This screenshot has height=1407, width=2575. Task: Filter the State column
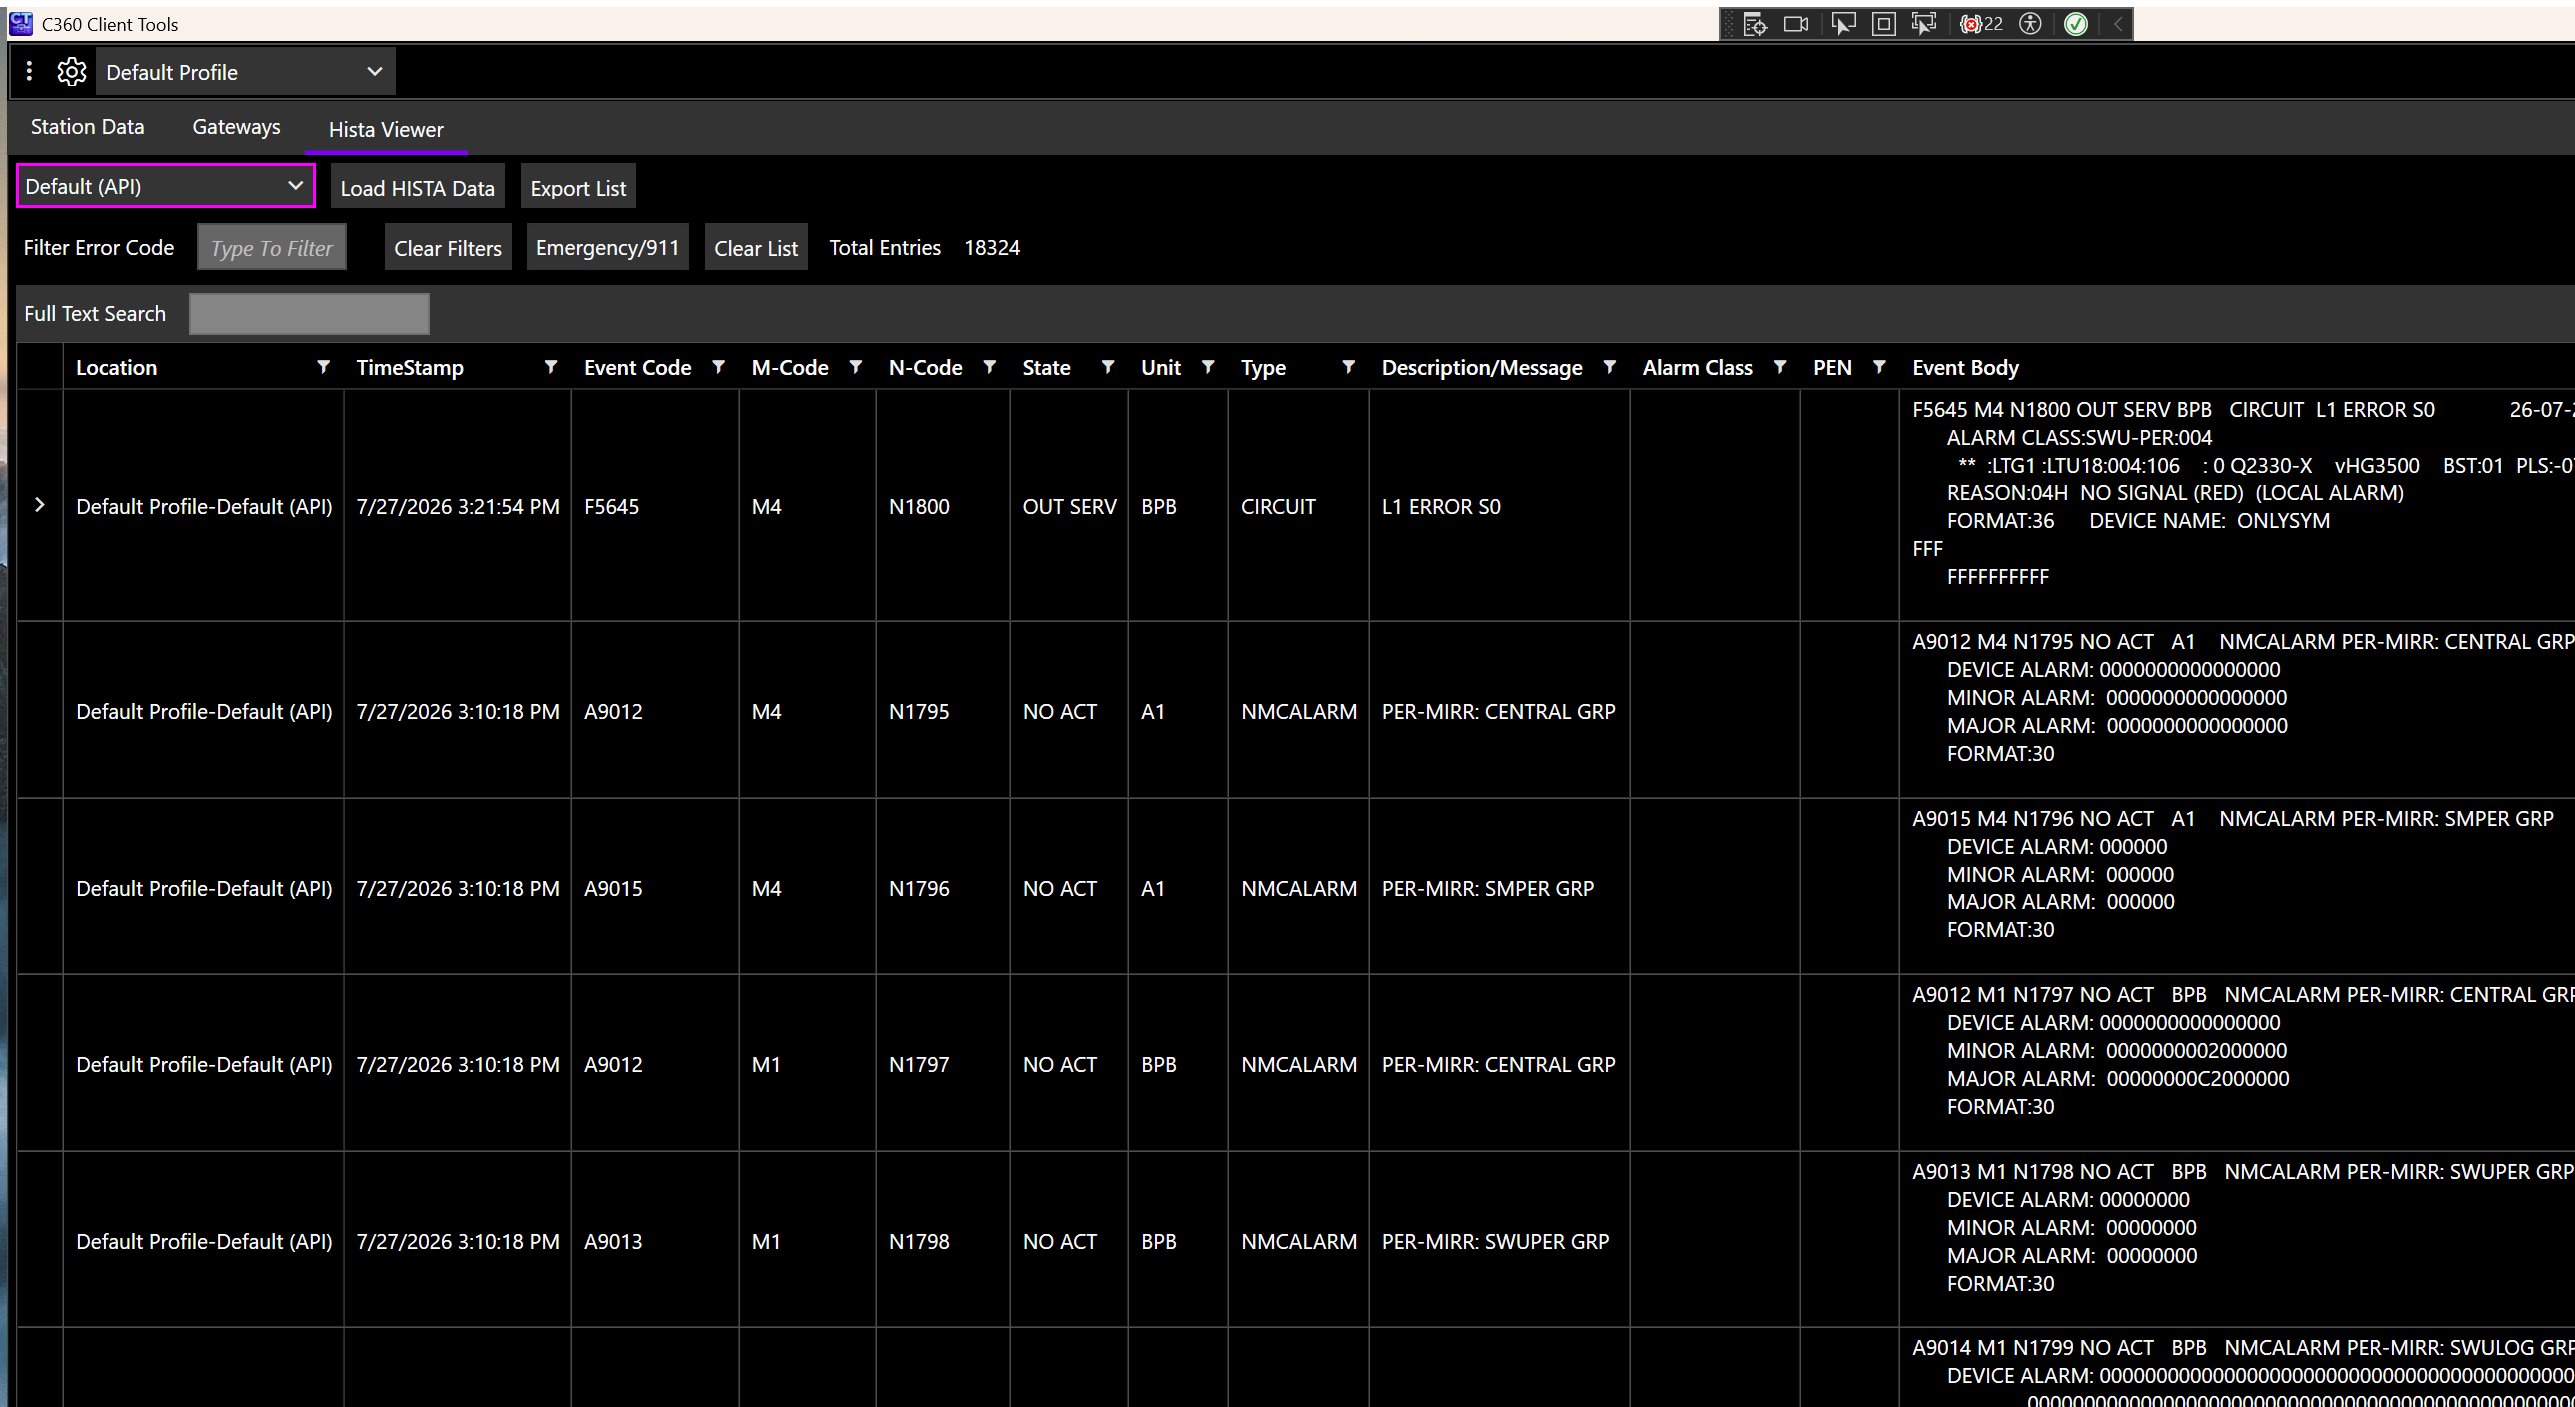[1107, 367]
